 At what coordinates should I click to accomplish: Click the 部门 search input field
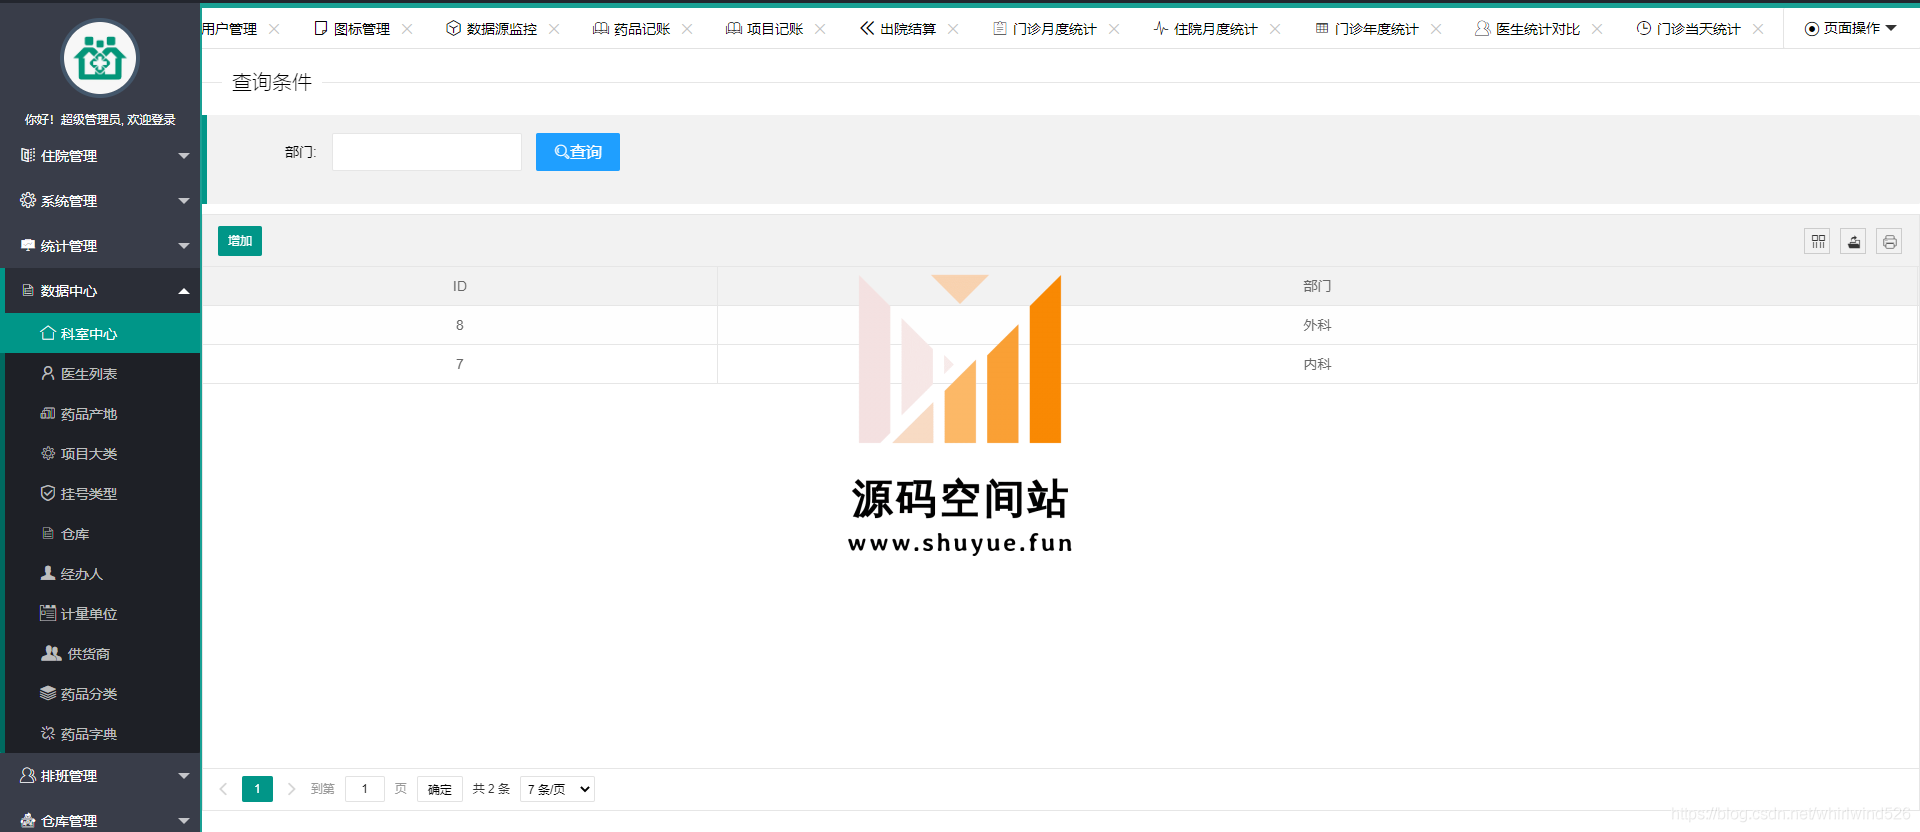(427, 152)
